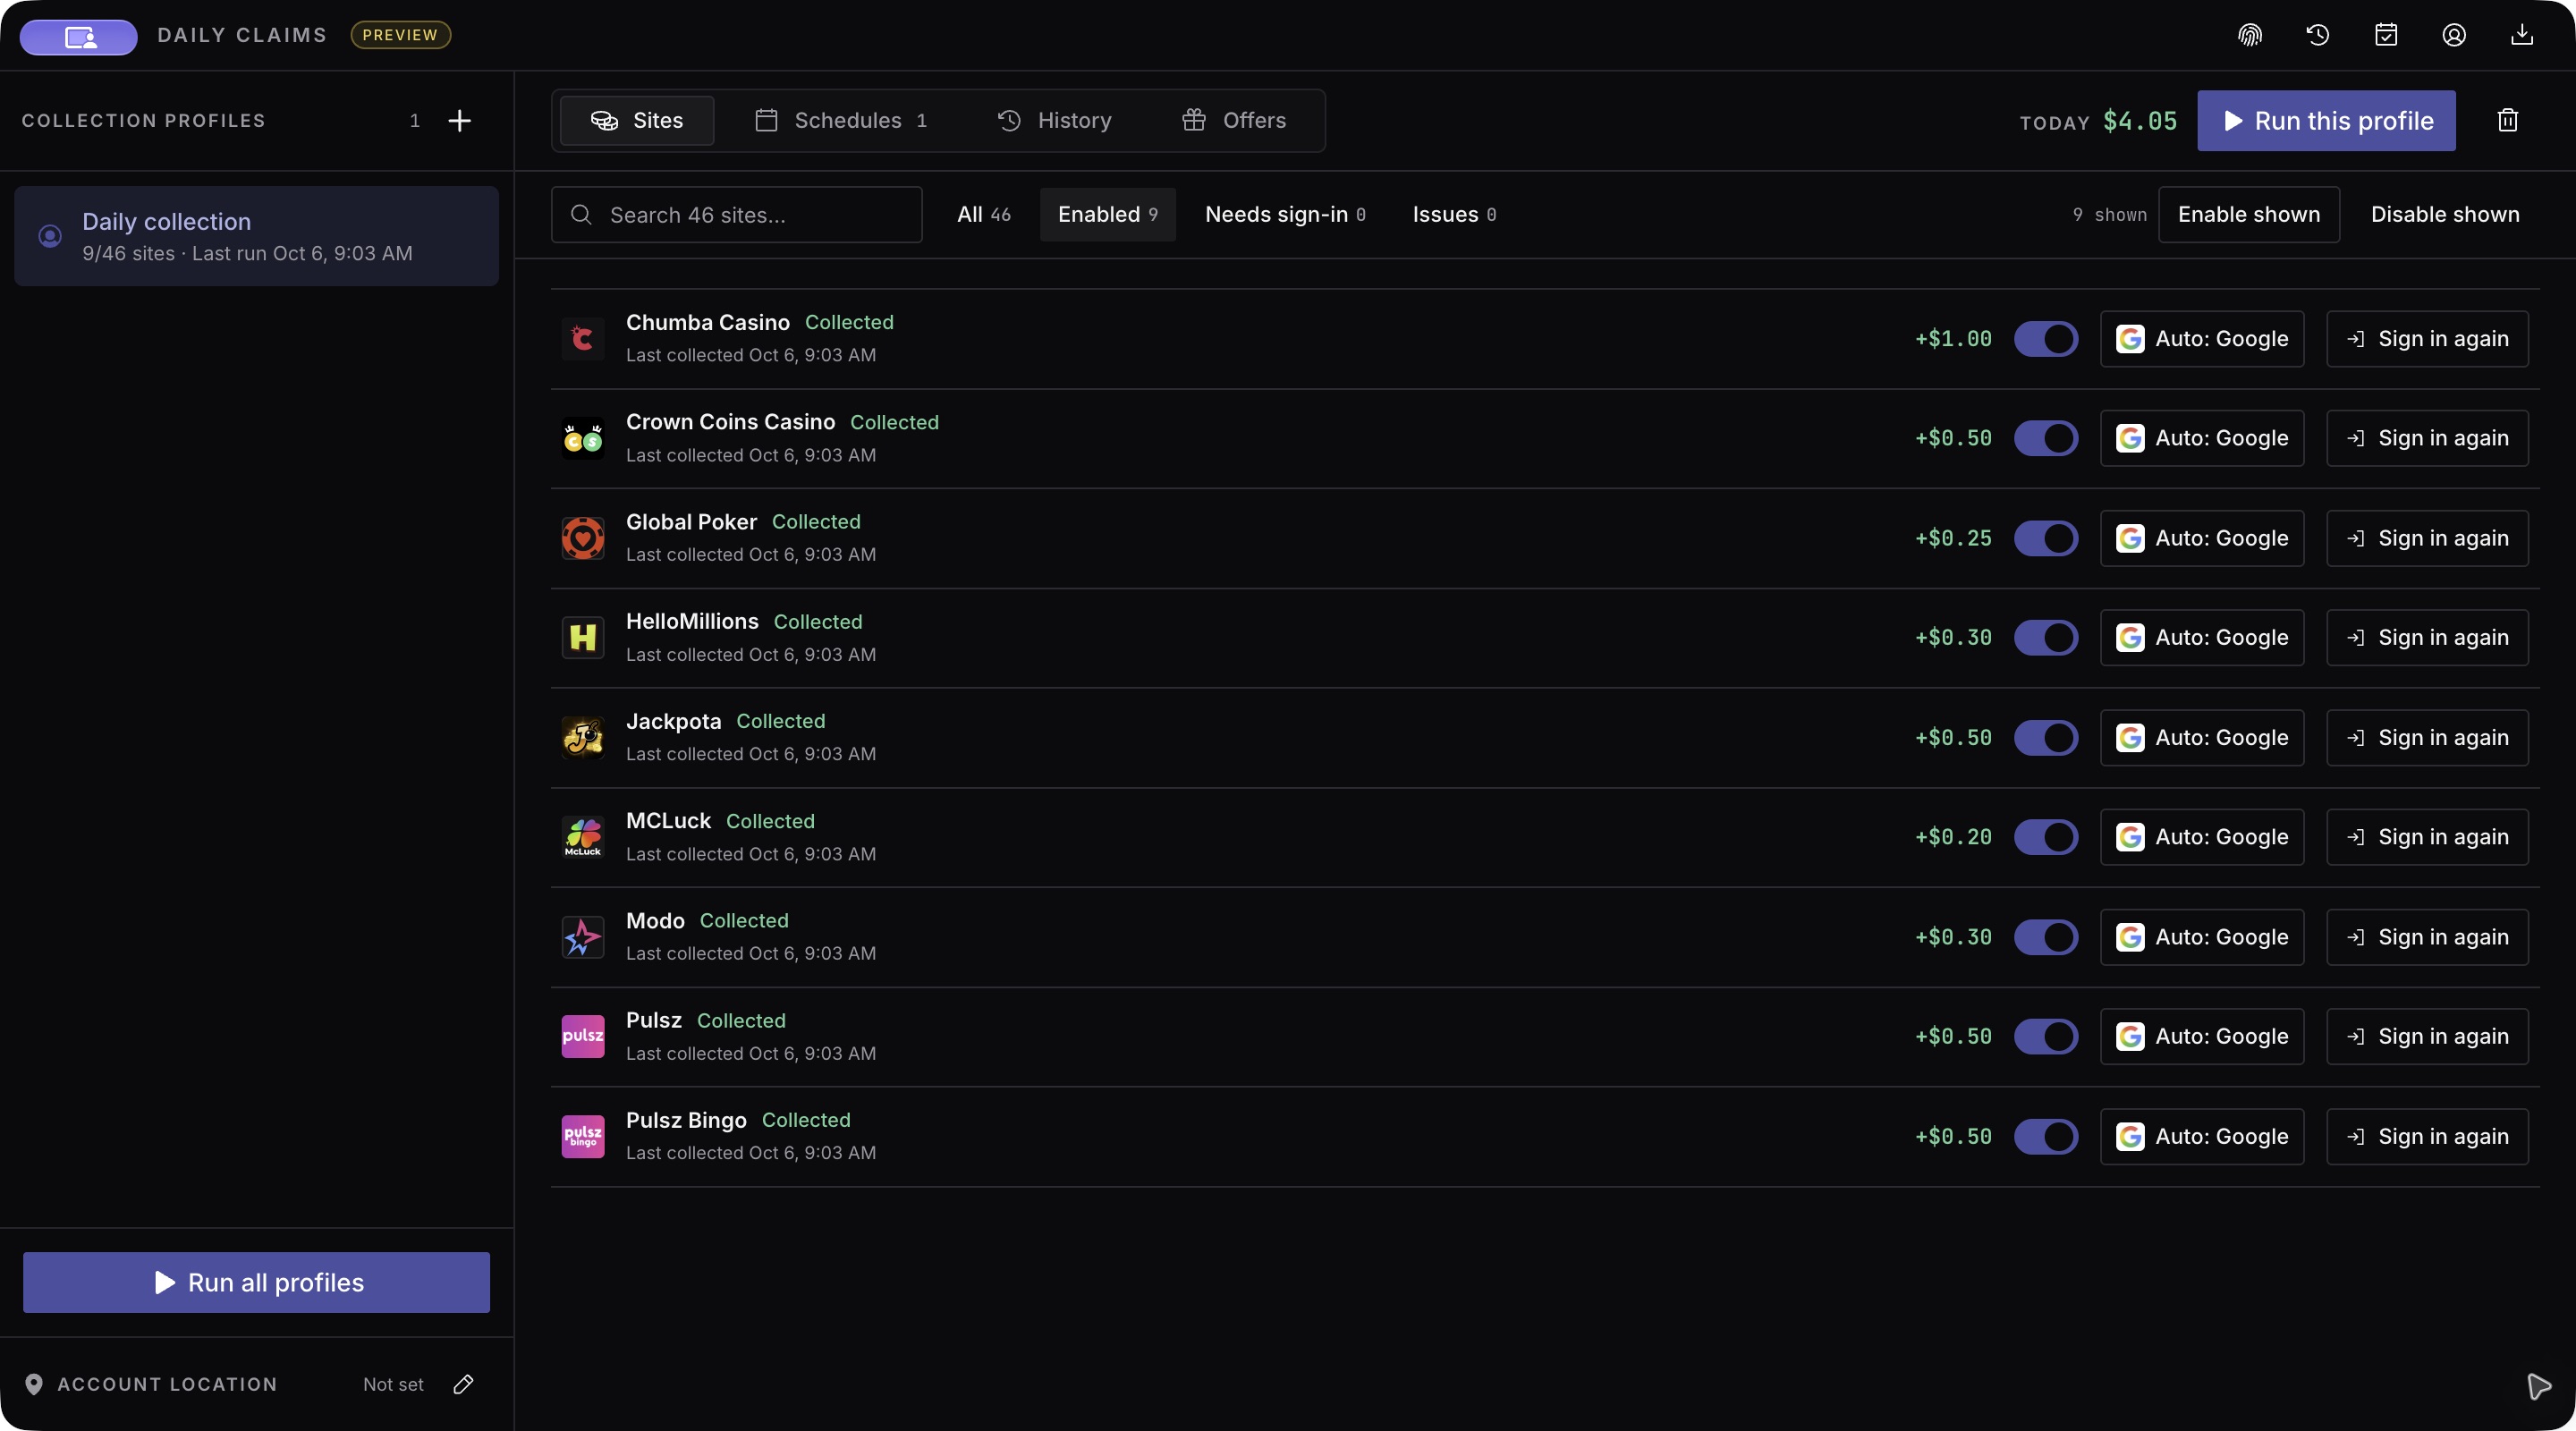Click the HelloMillions site logo

[582, 638]
